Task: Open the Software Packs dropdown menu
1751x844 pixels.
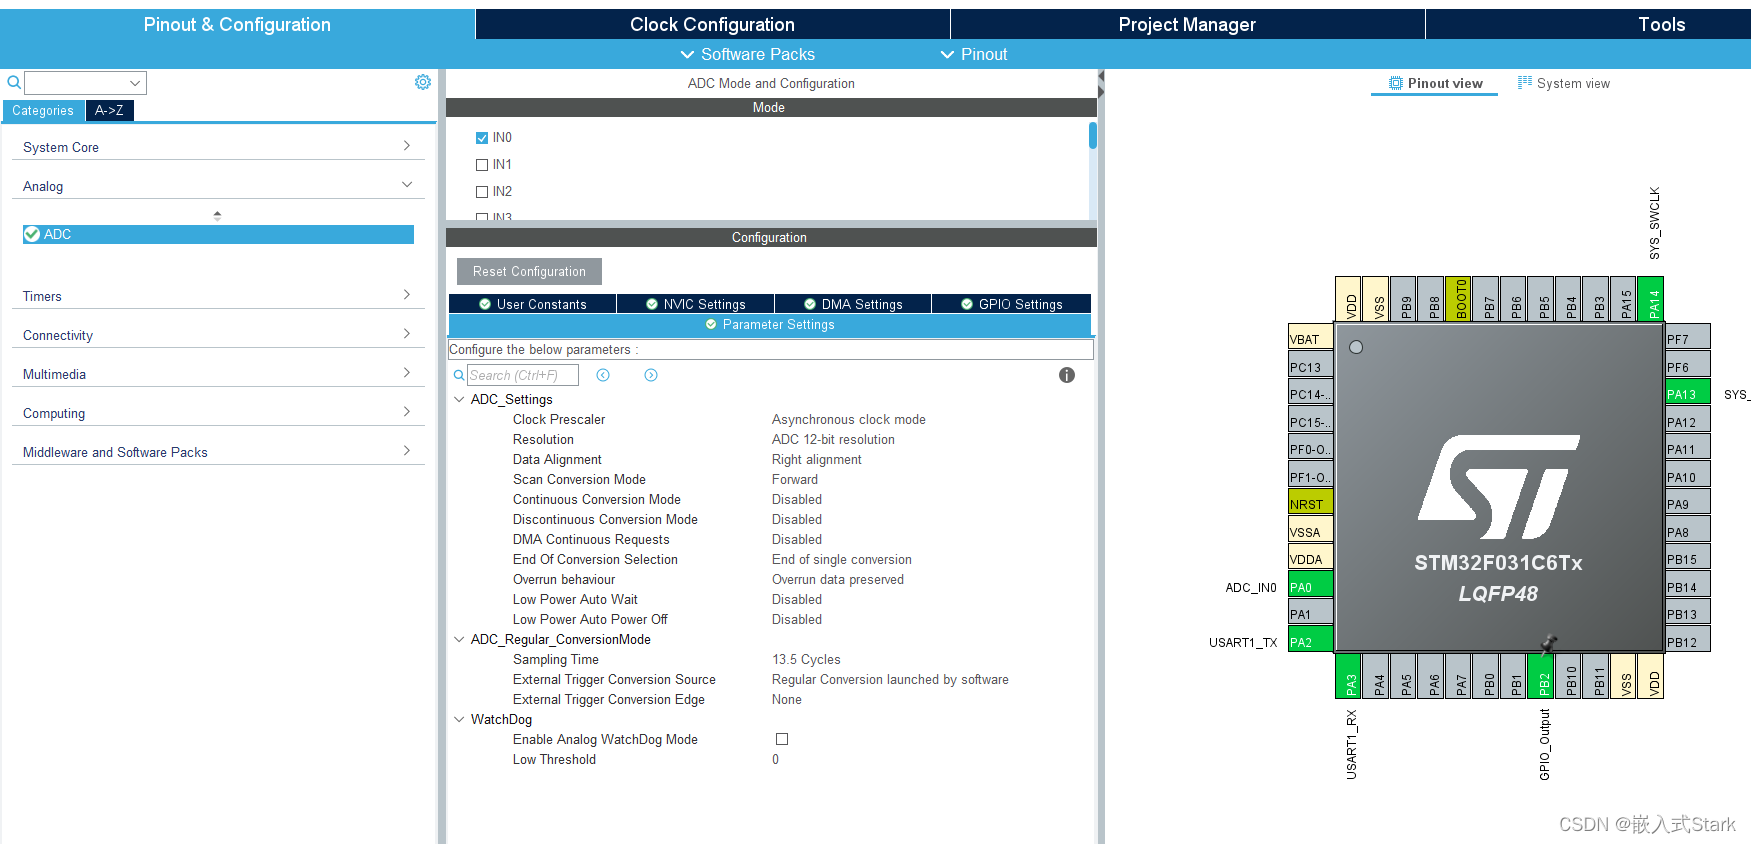Action: [747, 54]
